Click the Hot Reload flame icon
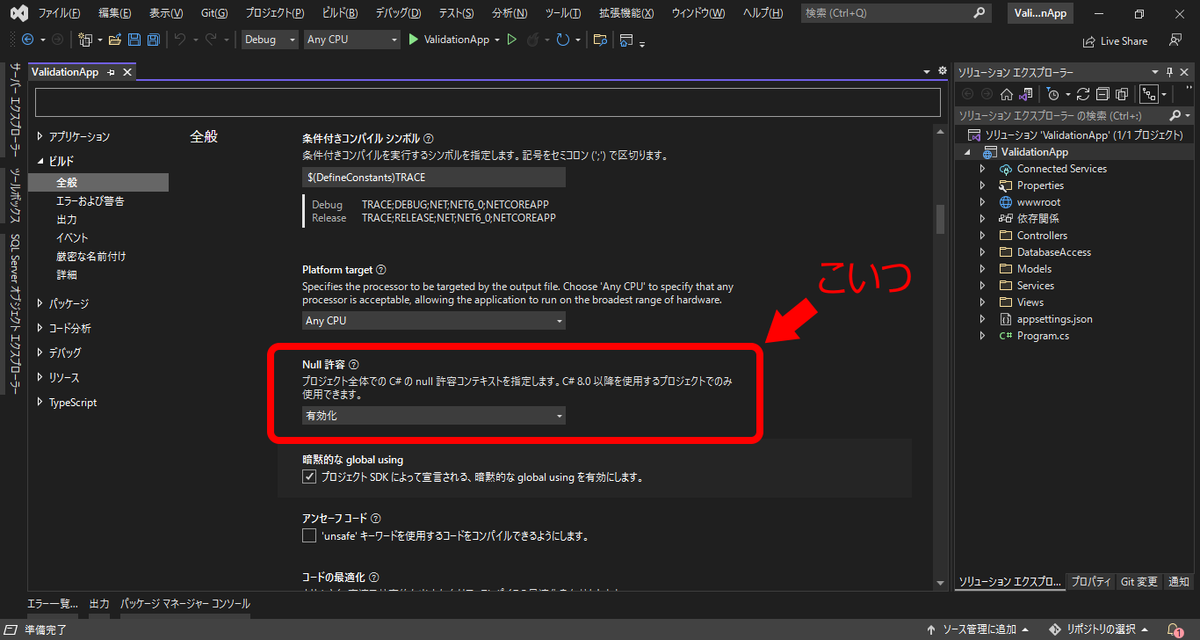This screenshot has height=640, width=1200. pos(535,40)
